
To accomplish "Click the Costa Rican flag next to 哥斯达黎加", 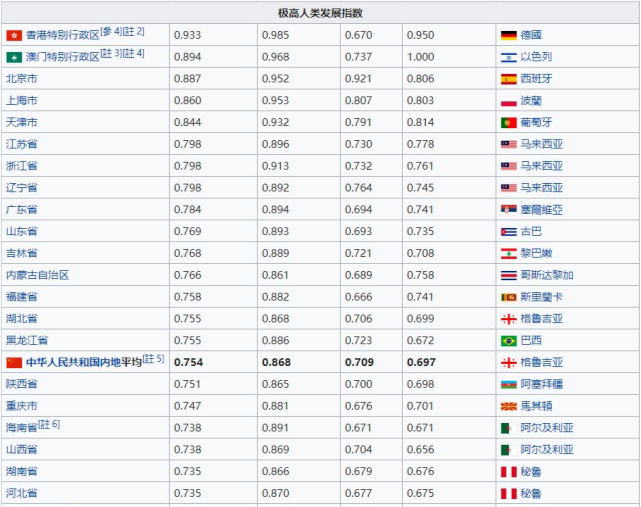I will point(509,275).
